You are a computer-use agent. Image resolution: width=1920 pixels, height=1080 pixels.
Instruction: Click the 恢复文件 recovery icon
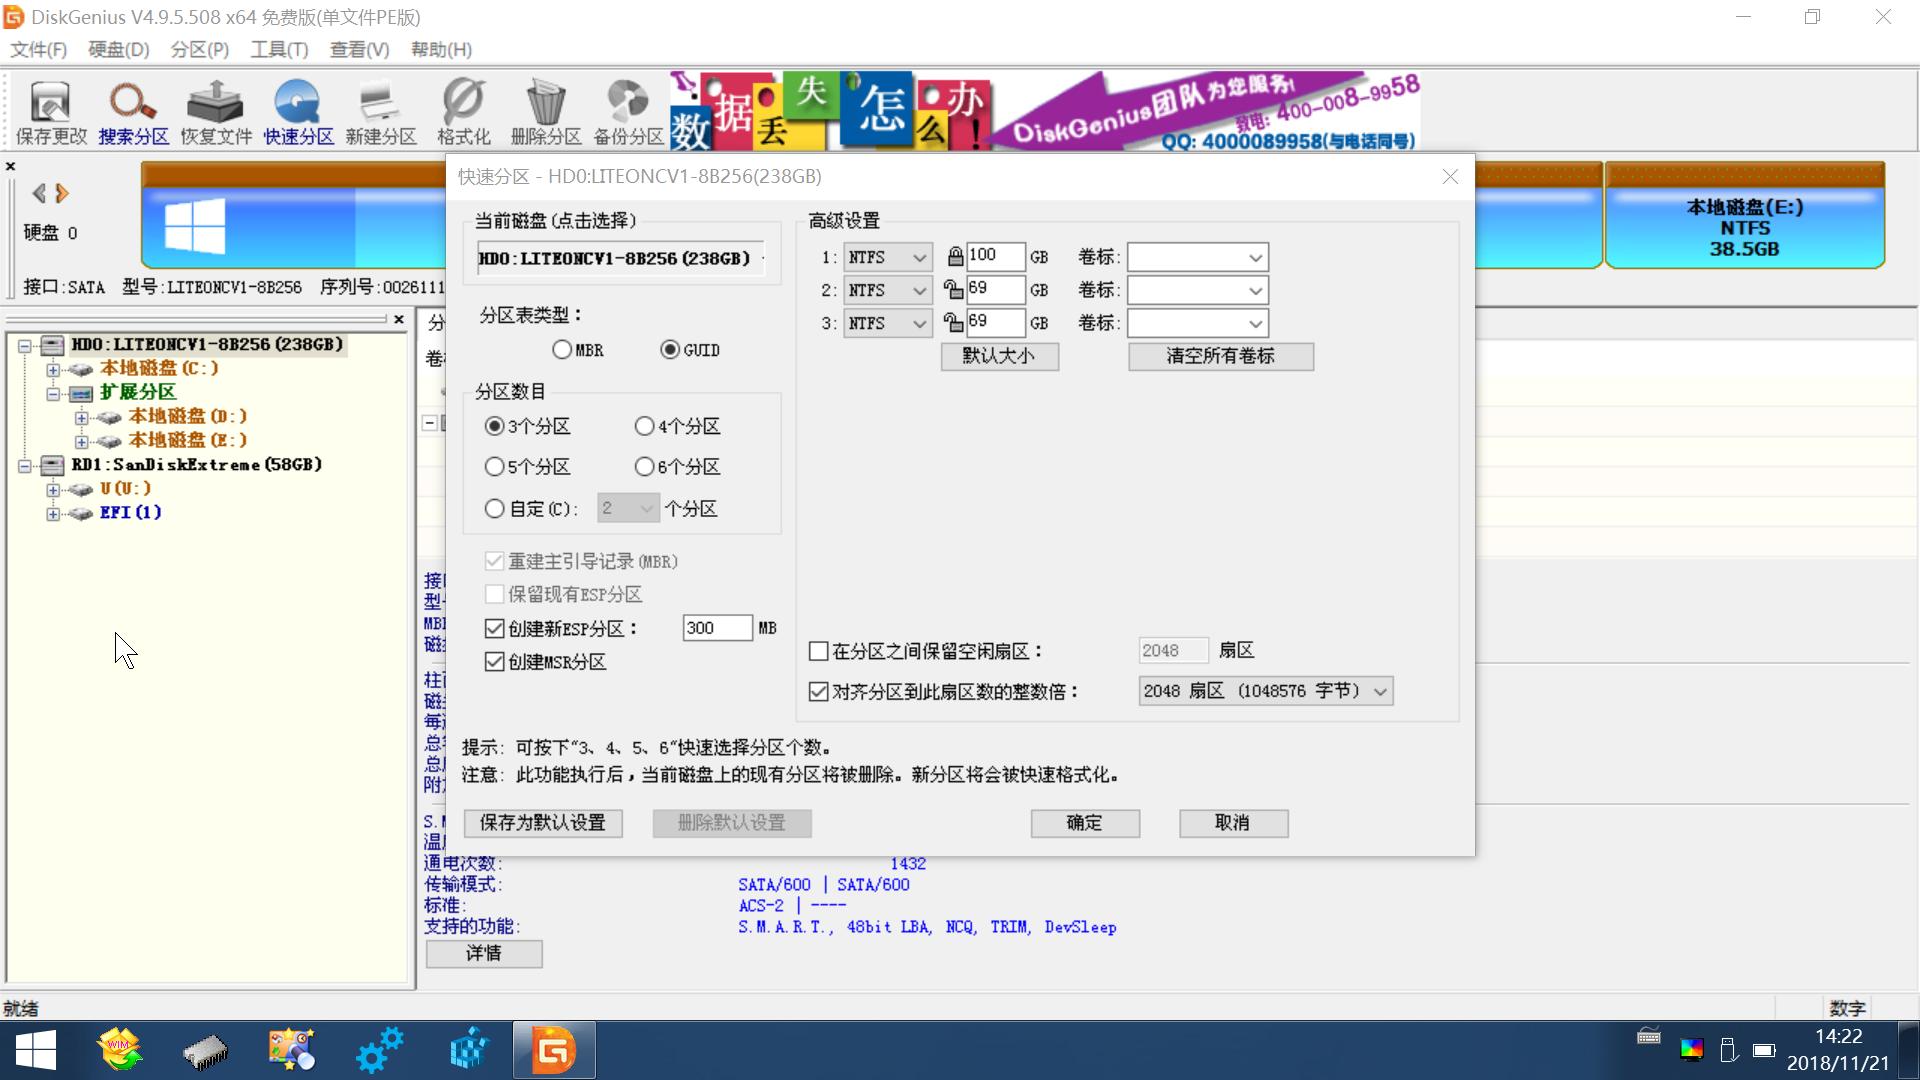coord(214,110)
